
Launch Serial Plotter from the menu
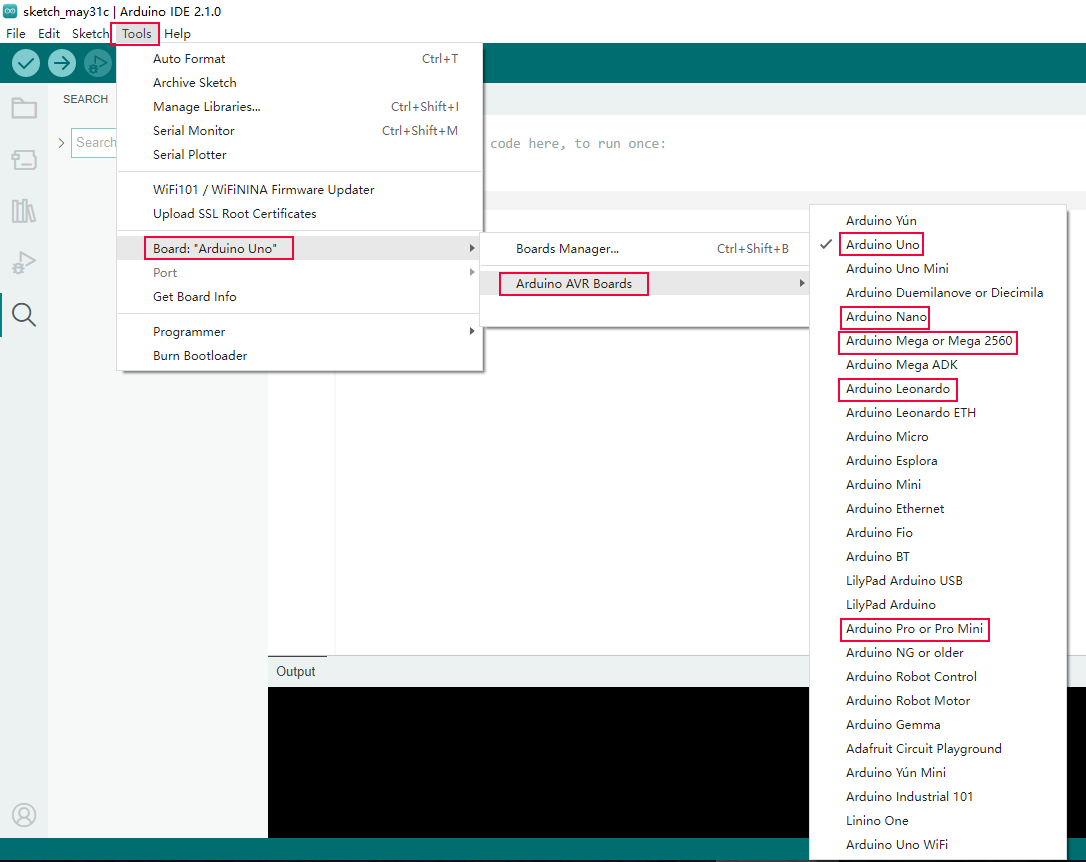pyautogui.click(x=299, y=154)
